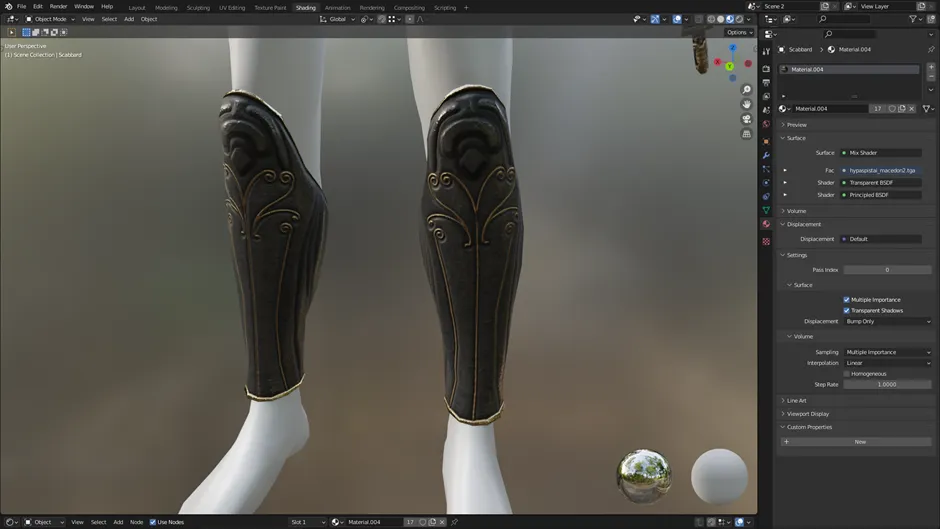Open the World properties tab
The width and height of the screenshot is (940, 529).
tap(766, 124)
